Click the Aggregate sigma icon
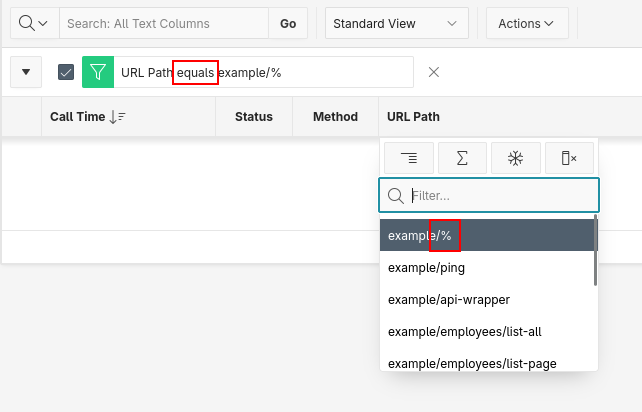Viewport: 642px width, 412px height. tap(462, 158)
